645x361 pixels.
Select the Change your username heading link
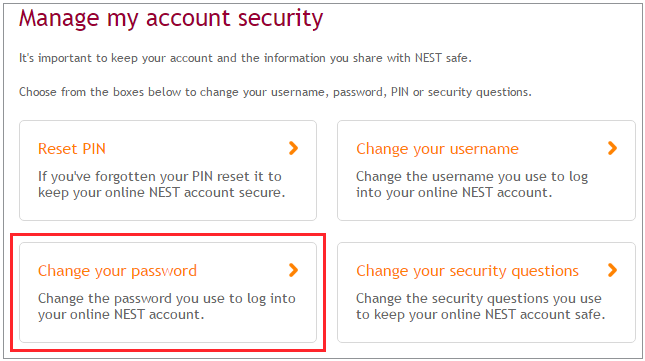point(437,149)
